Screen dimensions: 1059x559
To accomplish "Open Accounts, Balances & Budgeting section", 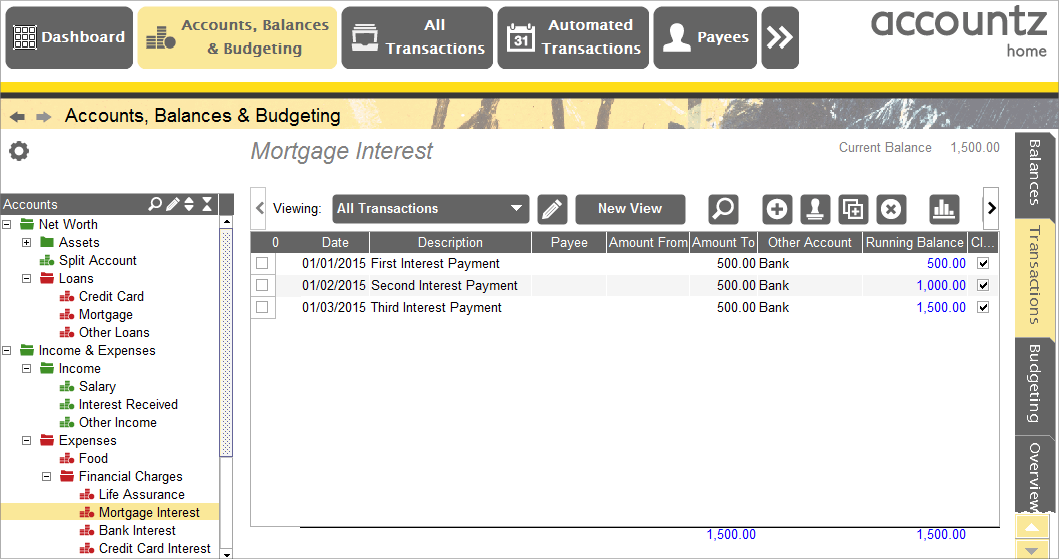I will click(x=237, y=38).
